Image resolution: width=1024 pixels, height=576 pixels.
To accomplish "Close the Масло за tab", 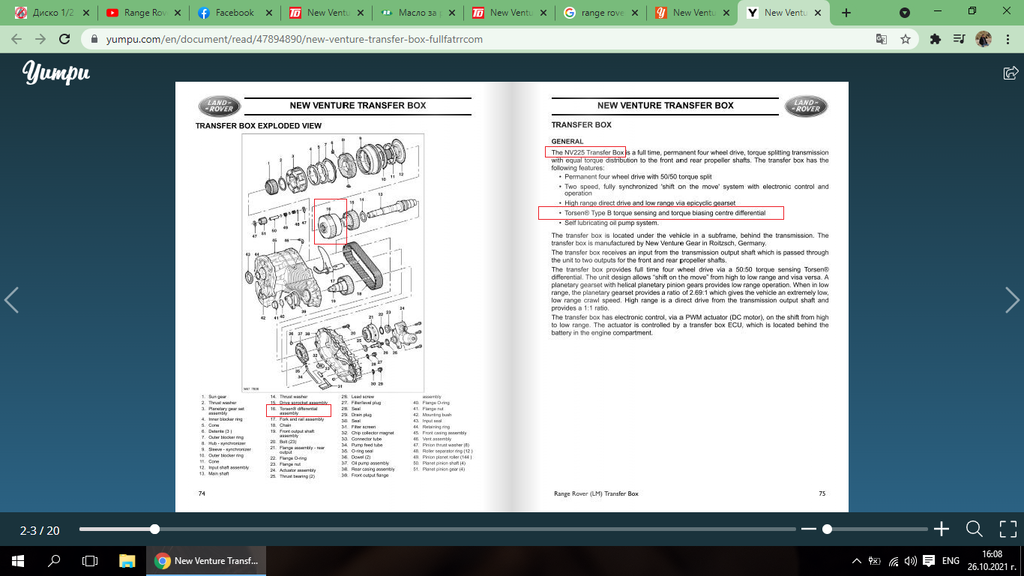I will [452, 12].
